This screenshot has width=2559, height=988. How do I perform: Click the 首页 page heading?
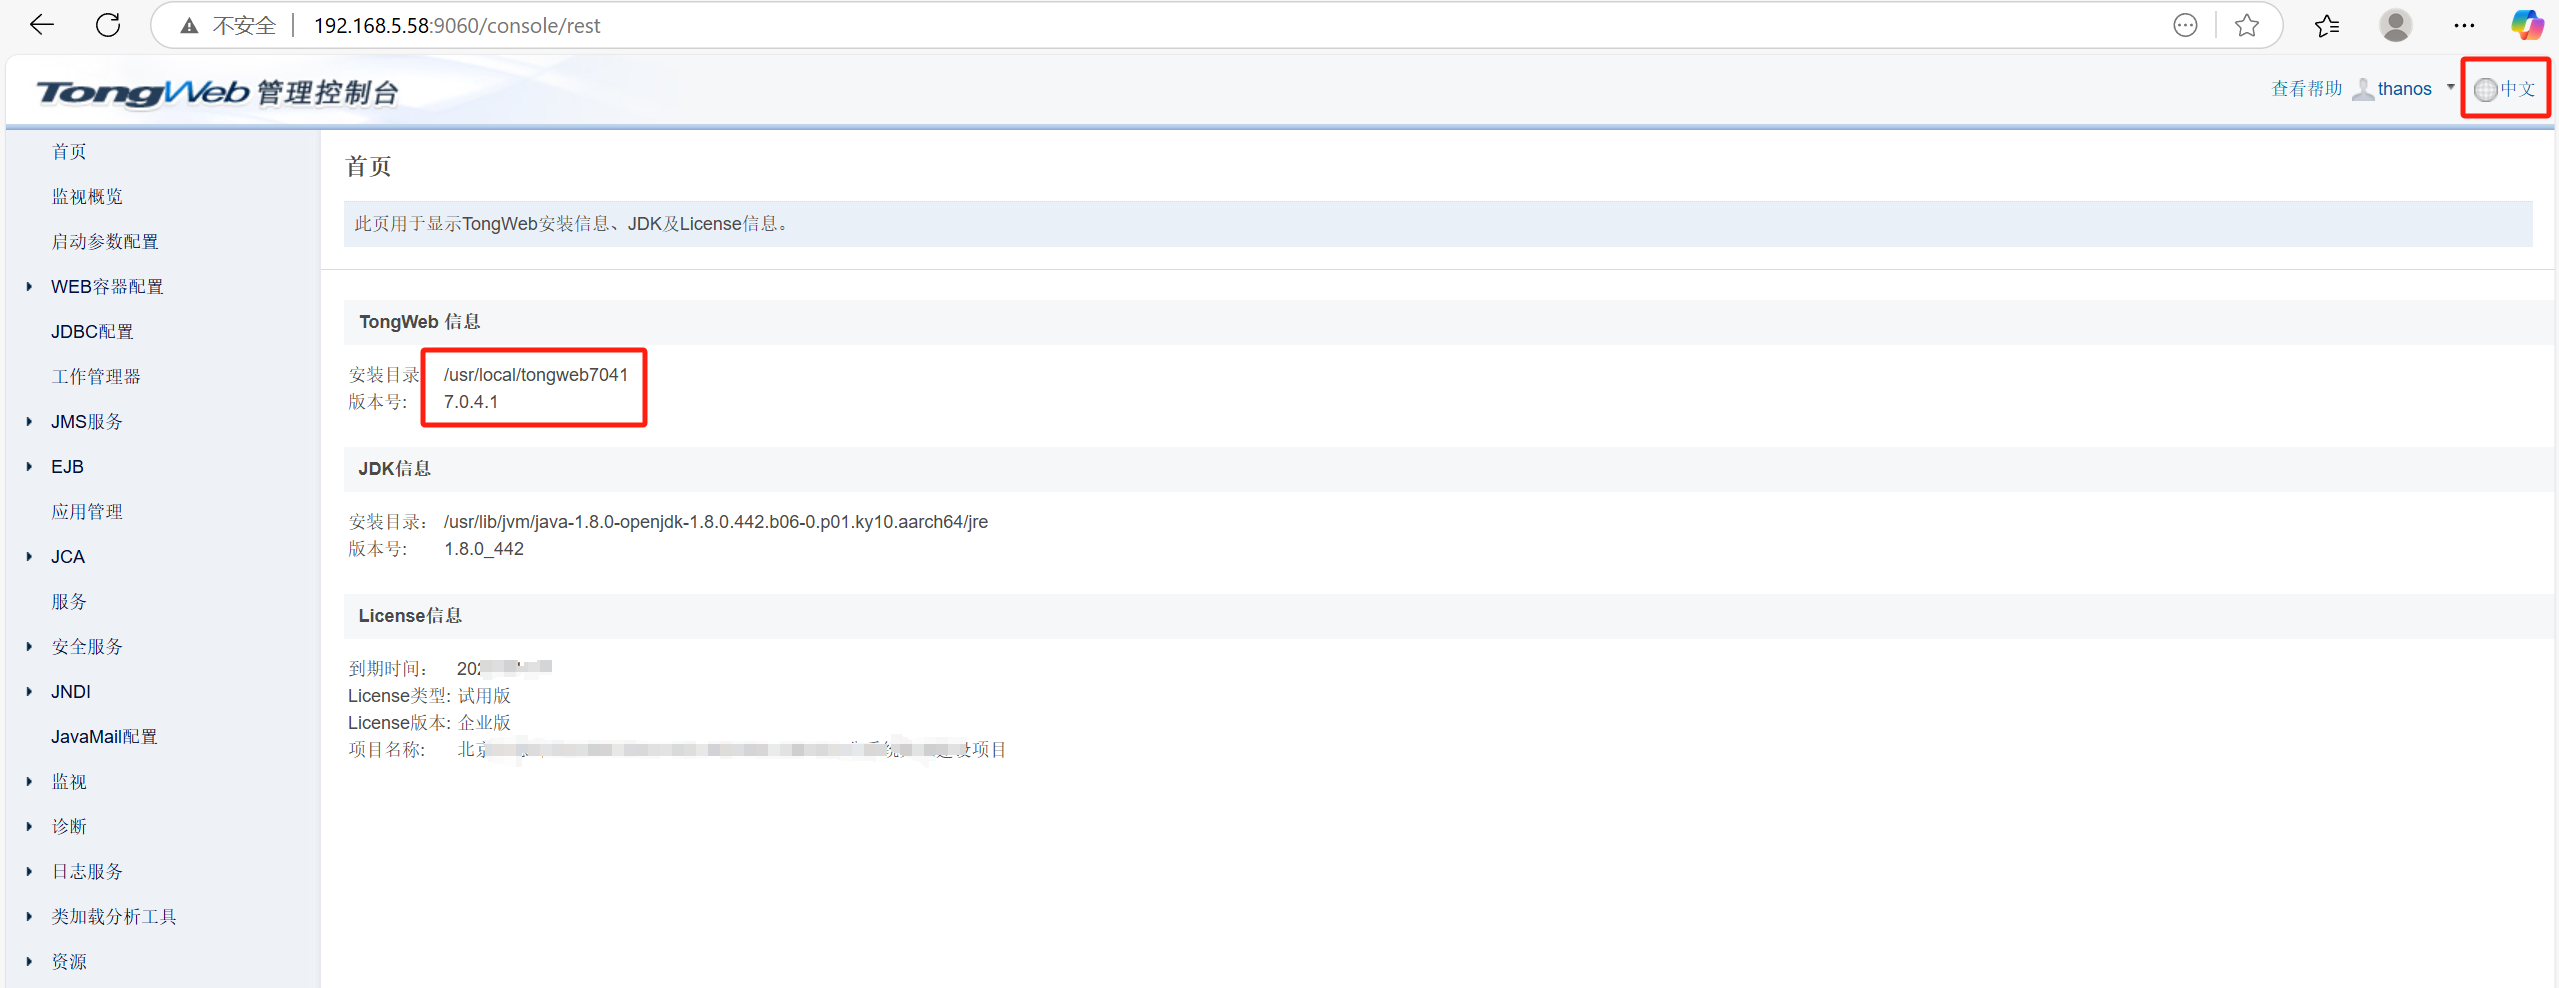tap(368, 166)
